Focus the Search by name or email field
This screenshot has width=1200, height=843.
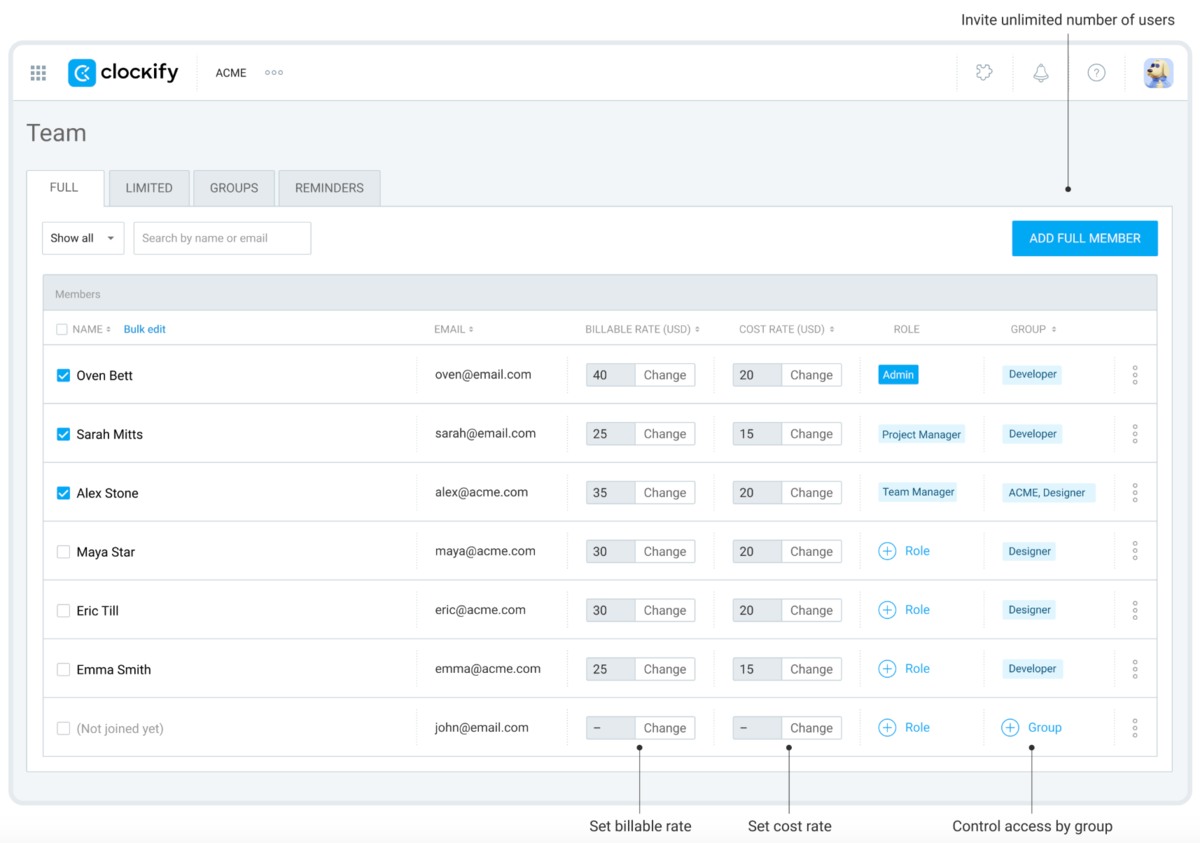[x=222, y=238]
